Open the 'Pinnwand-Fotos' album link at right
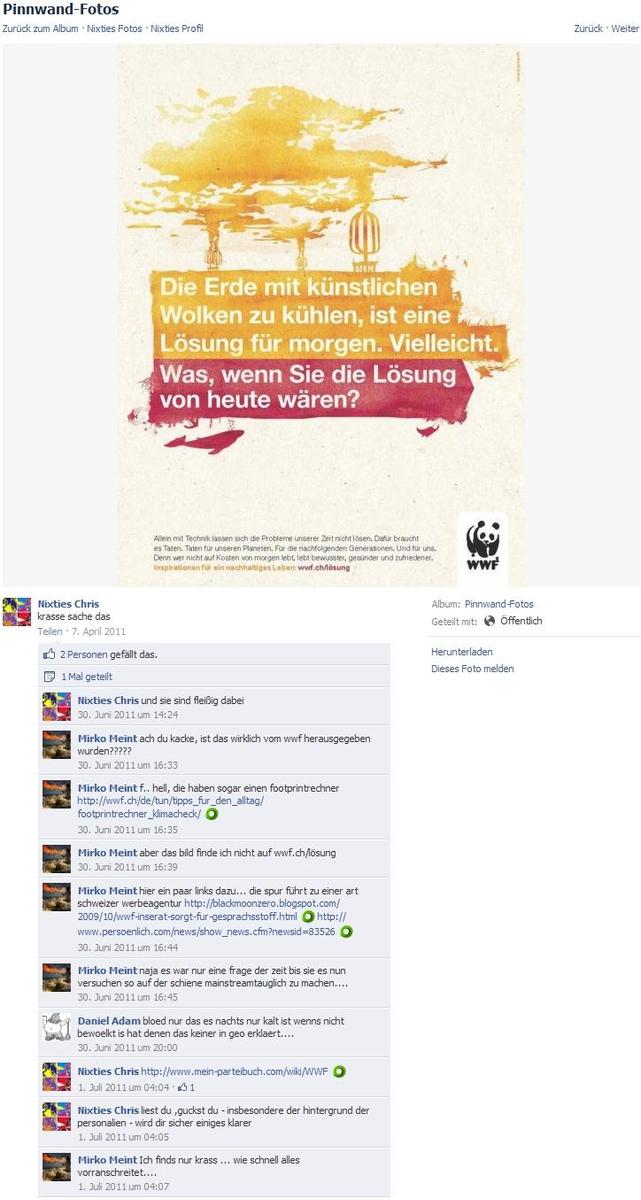Viewport: 641px width, 1200px height. 499,604
